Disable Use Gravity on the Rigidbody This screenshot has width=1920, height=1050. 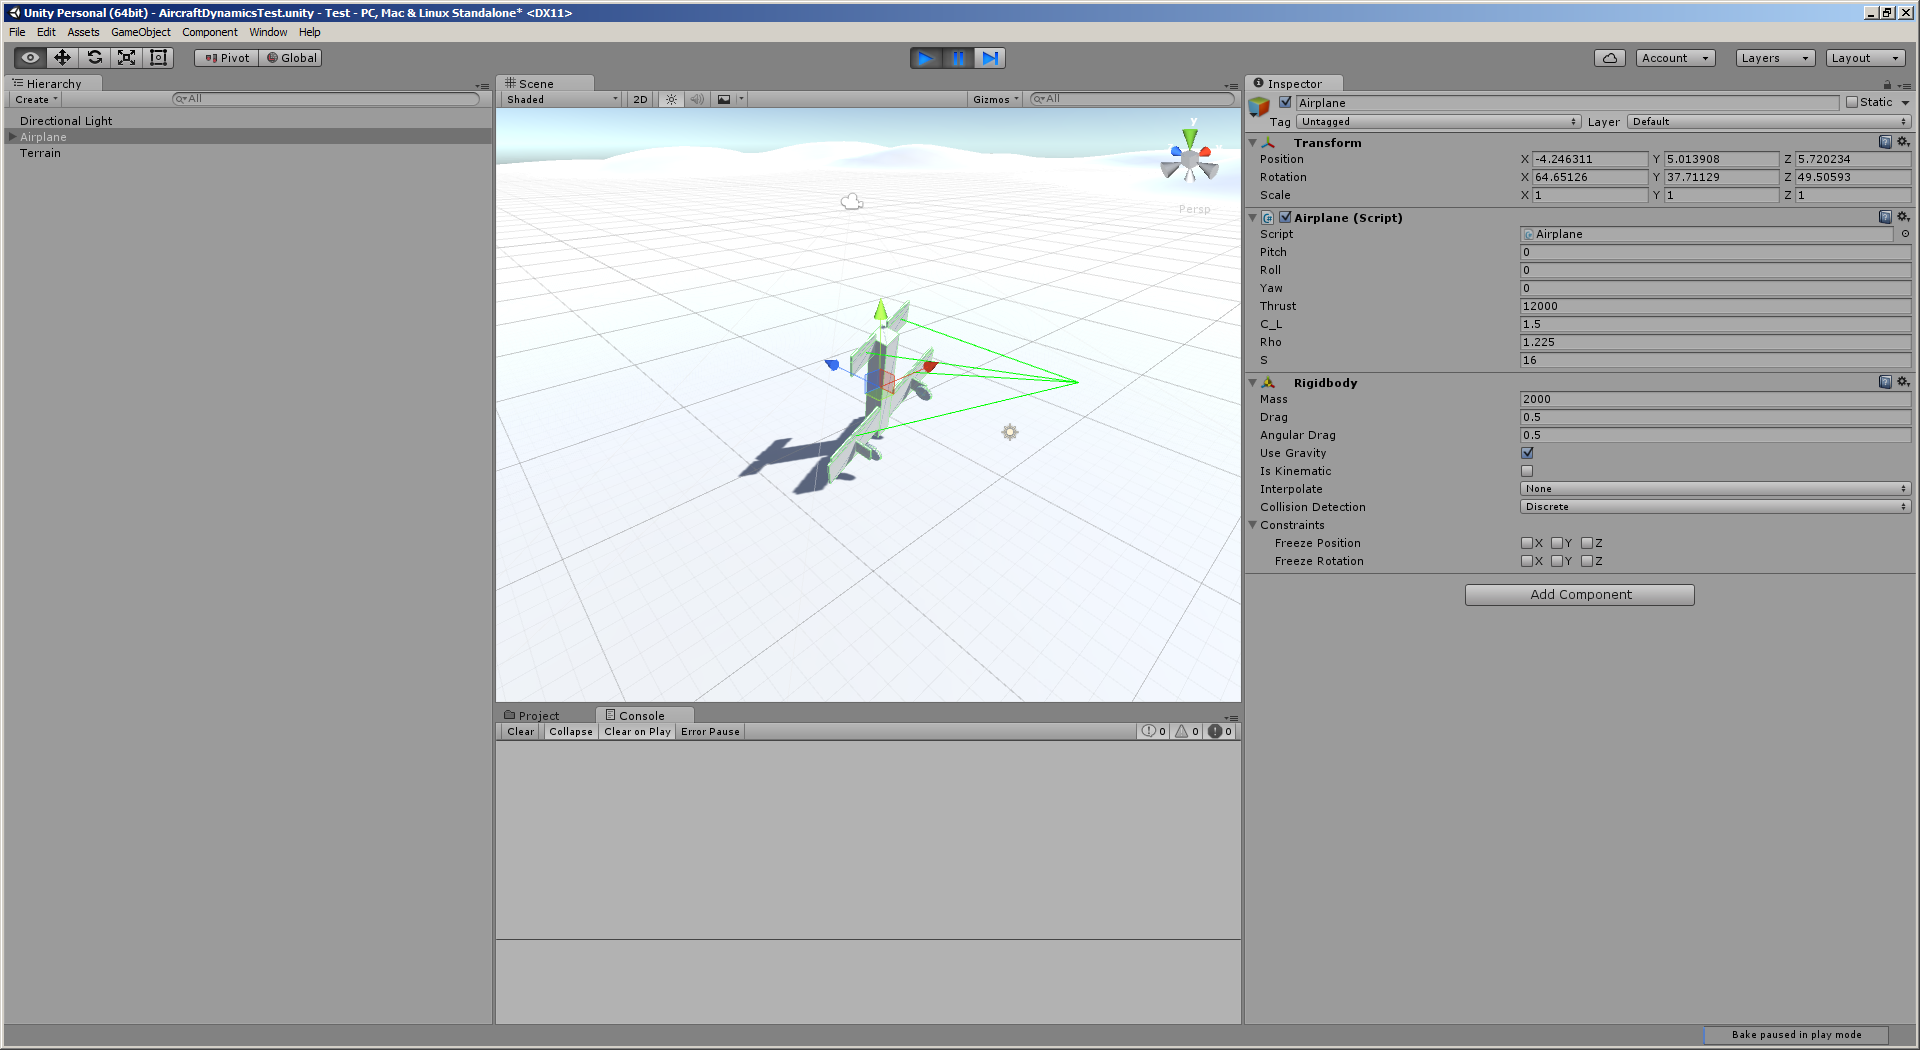(x=1527, y=453)
